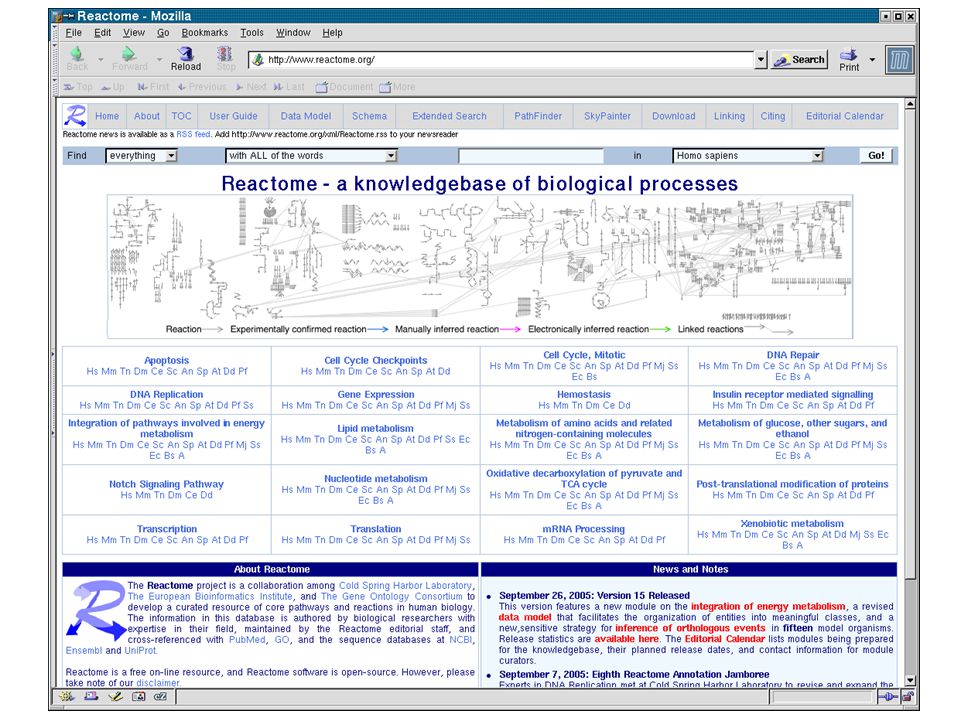Click the Back navigation icon
The image size is (960, 720).
pyautogui.click(x=77, y=58)
